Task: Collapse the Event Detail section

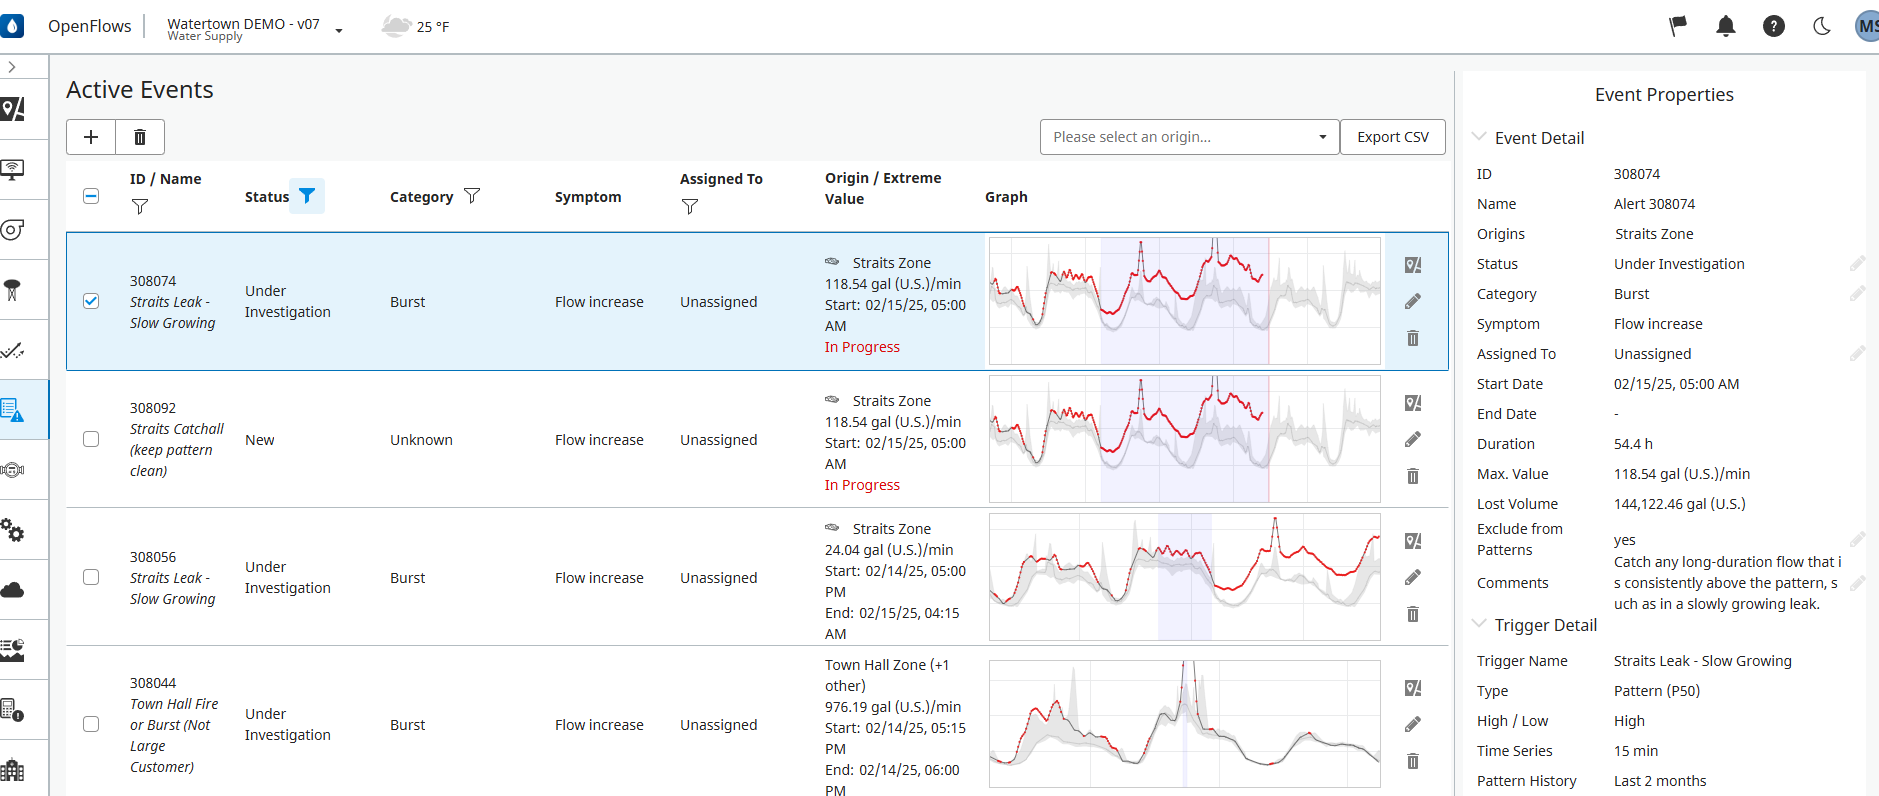Action: [x=1479, y=137]
